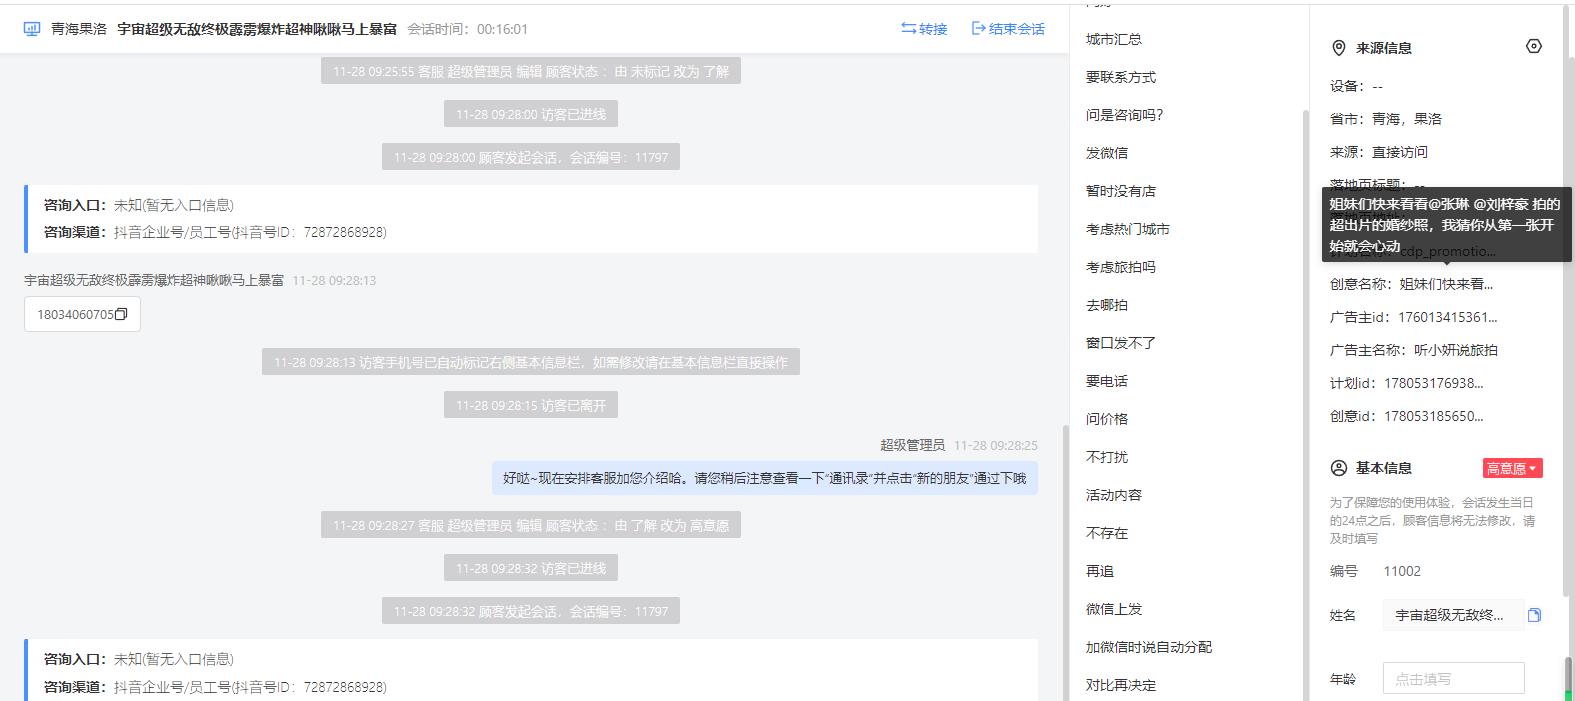Viewport: 1575px width, 701px height.
Task: Select the quick reply 考虑热门城市
Action: (x=1128, y=229)
